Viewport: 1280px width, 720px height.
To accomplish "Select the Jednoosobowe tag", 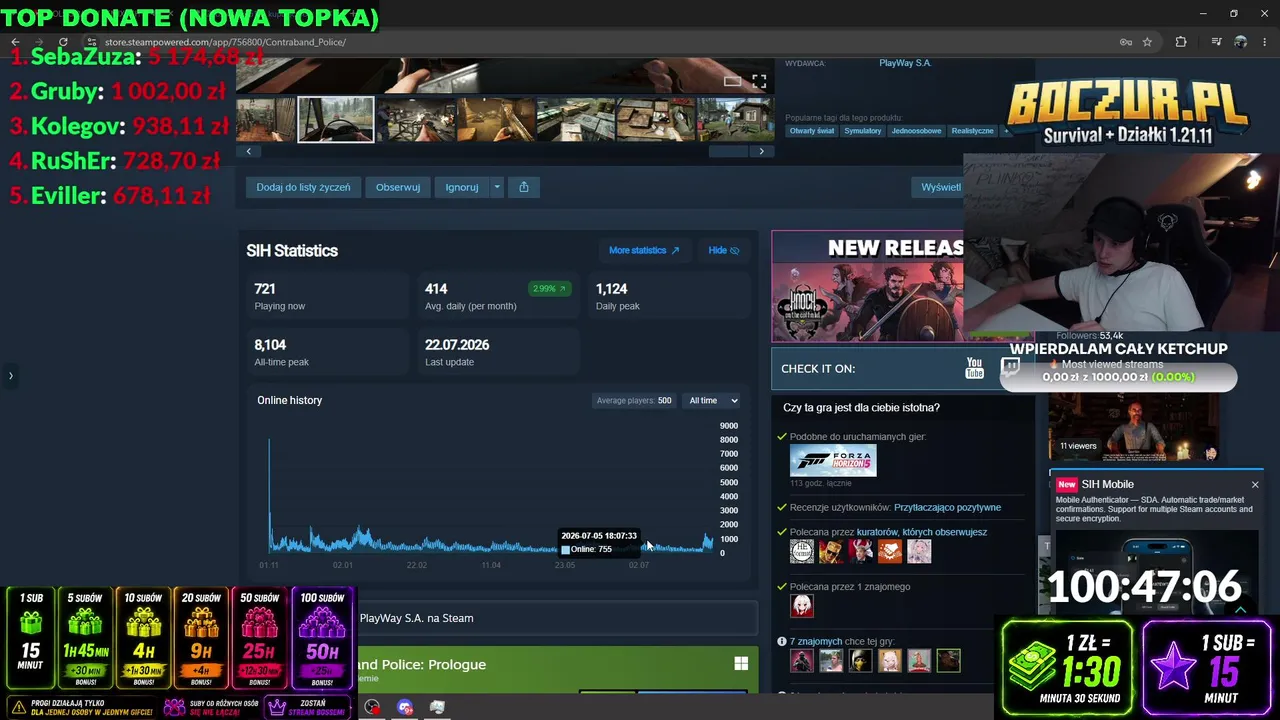I will click(x=916, y=131).
